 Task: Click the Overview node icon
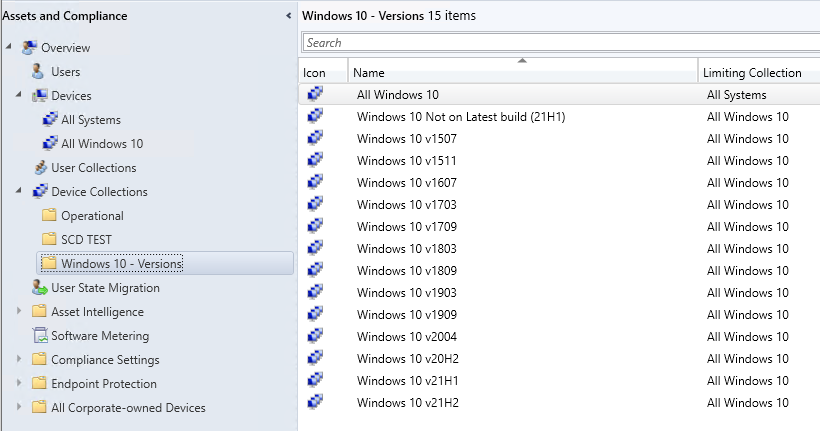29,48
